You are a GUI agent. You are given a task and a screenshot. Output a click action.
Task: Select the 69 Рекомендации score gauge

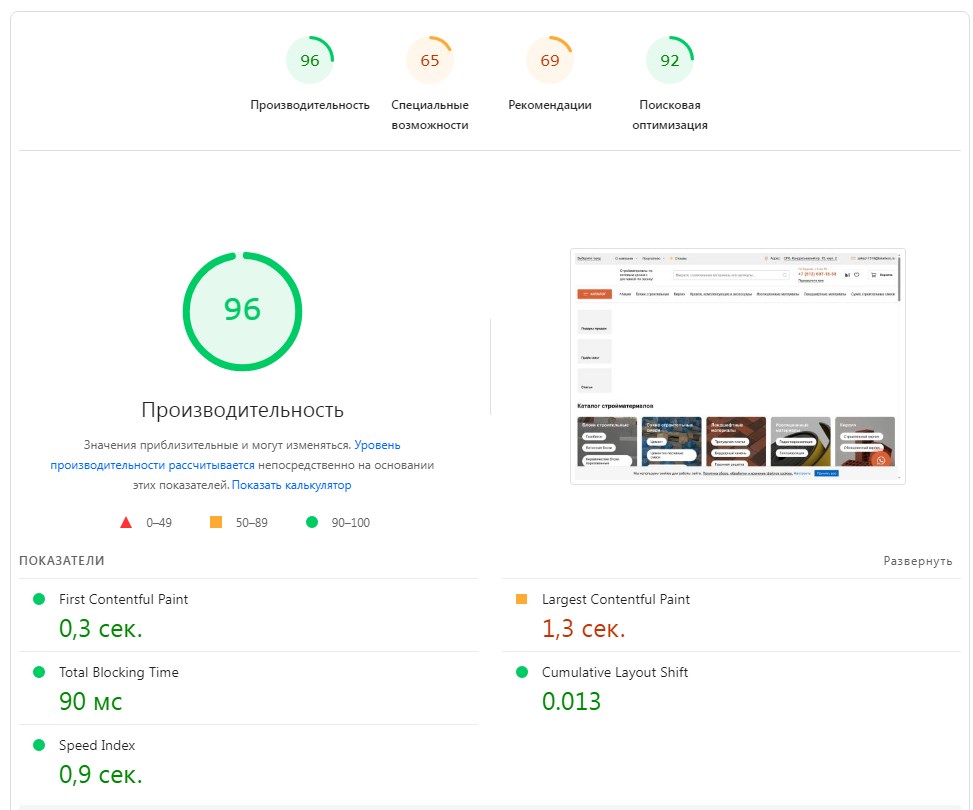[x=550, y=61]
